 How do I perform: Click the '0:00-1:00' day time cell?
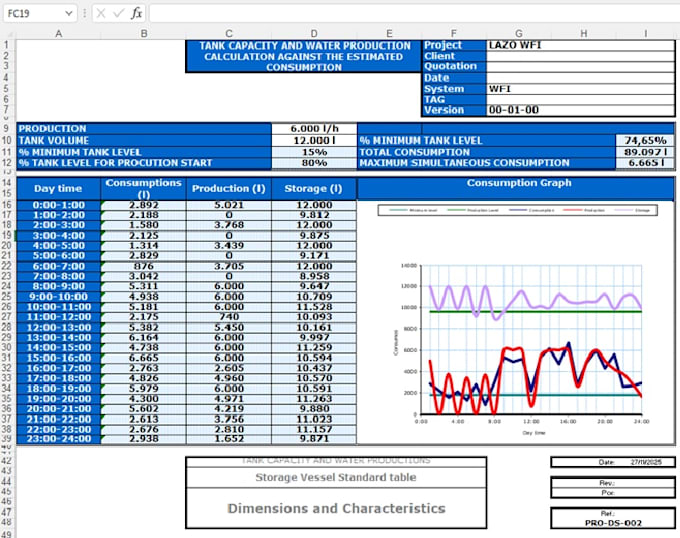point(59,205)
